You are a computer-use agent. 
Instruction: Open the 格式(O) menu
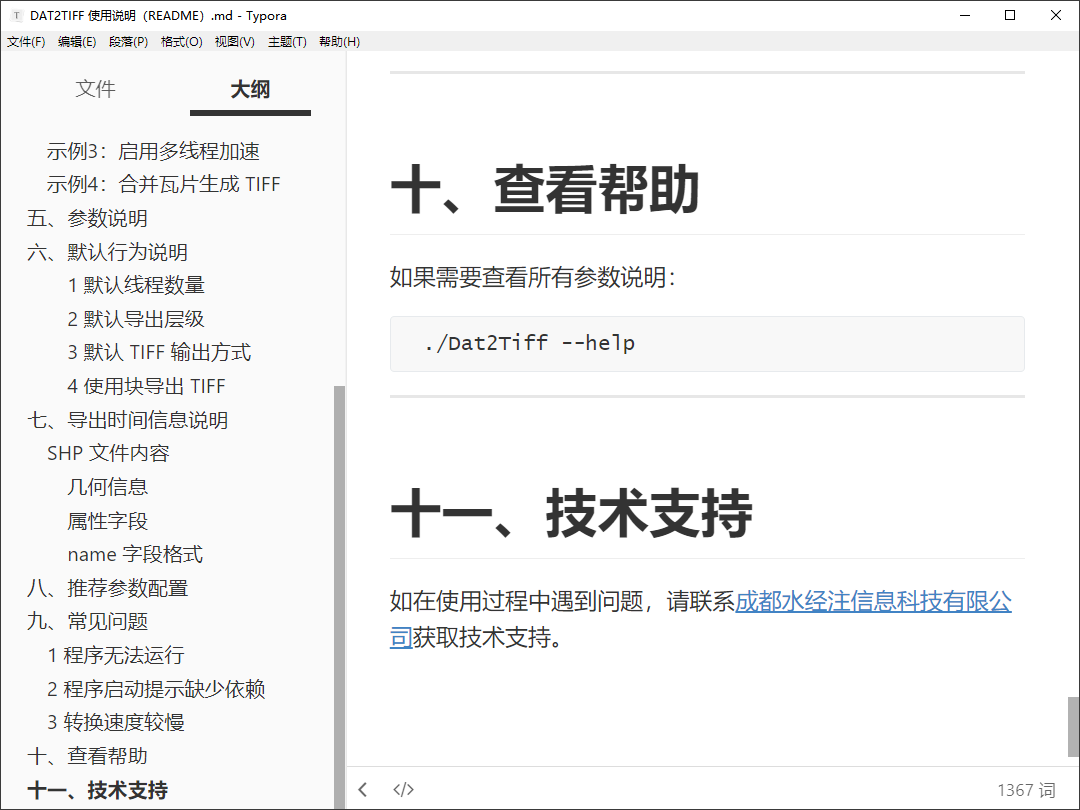pos(181,41)
